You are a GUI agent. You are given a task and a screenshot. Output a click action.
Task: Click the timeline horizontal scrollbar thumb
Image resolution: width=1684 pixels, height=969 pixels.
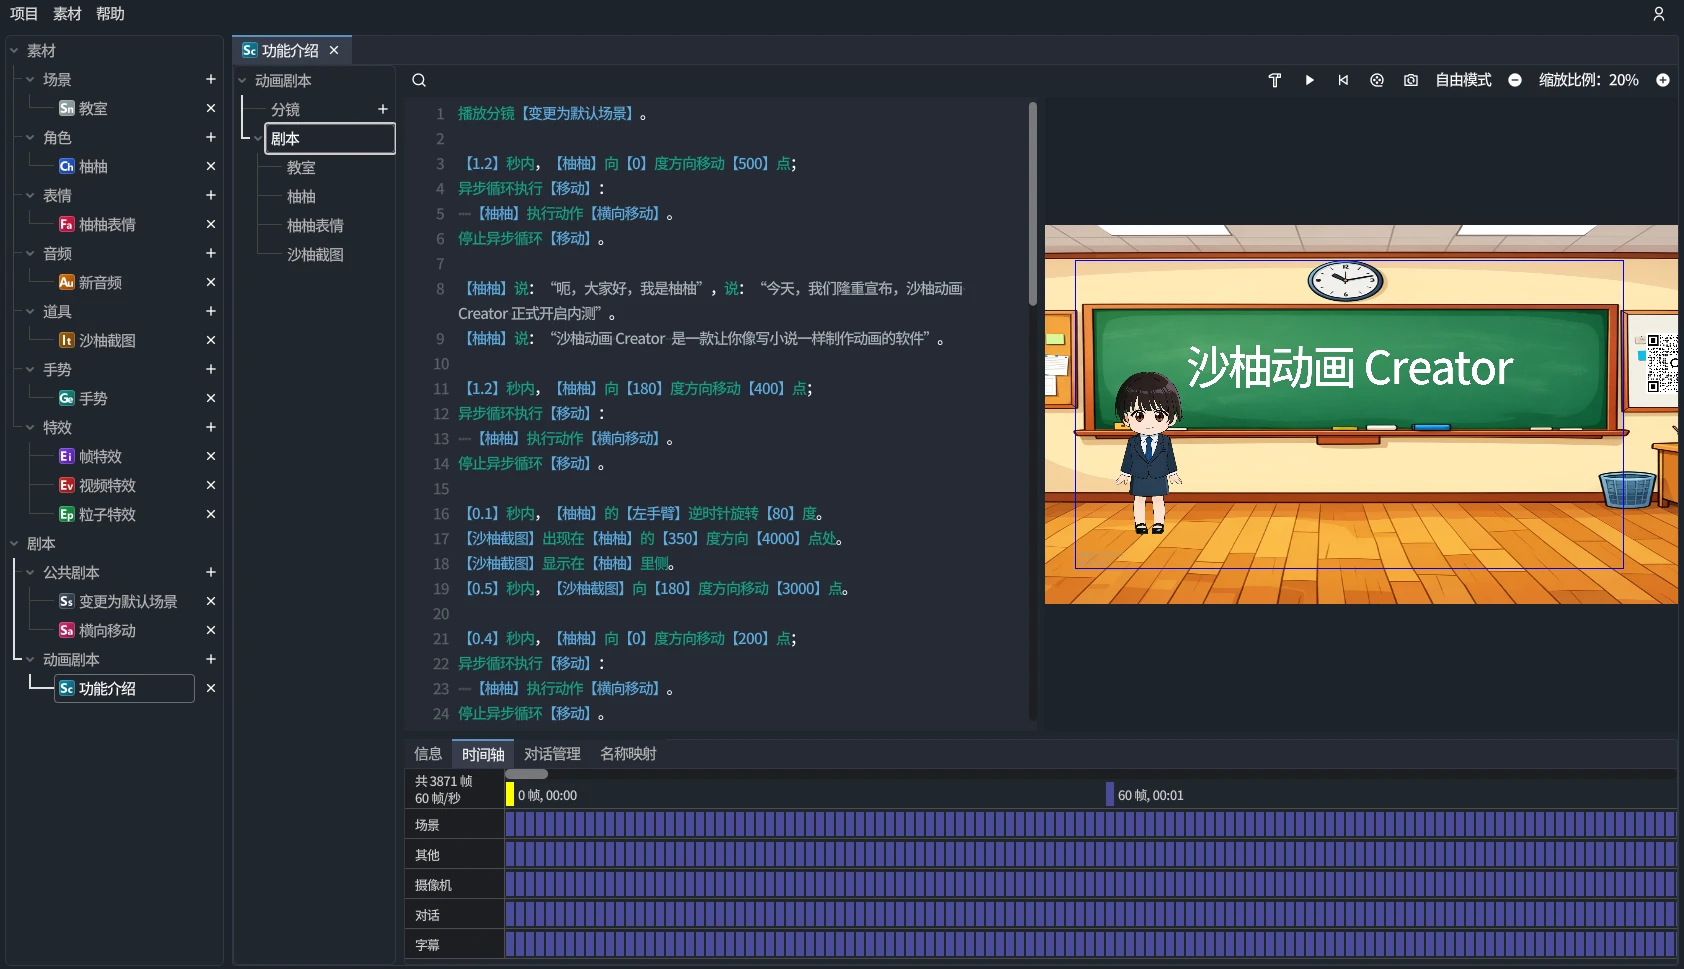tap(527, 774)
